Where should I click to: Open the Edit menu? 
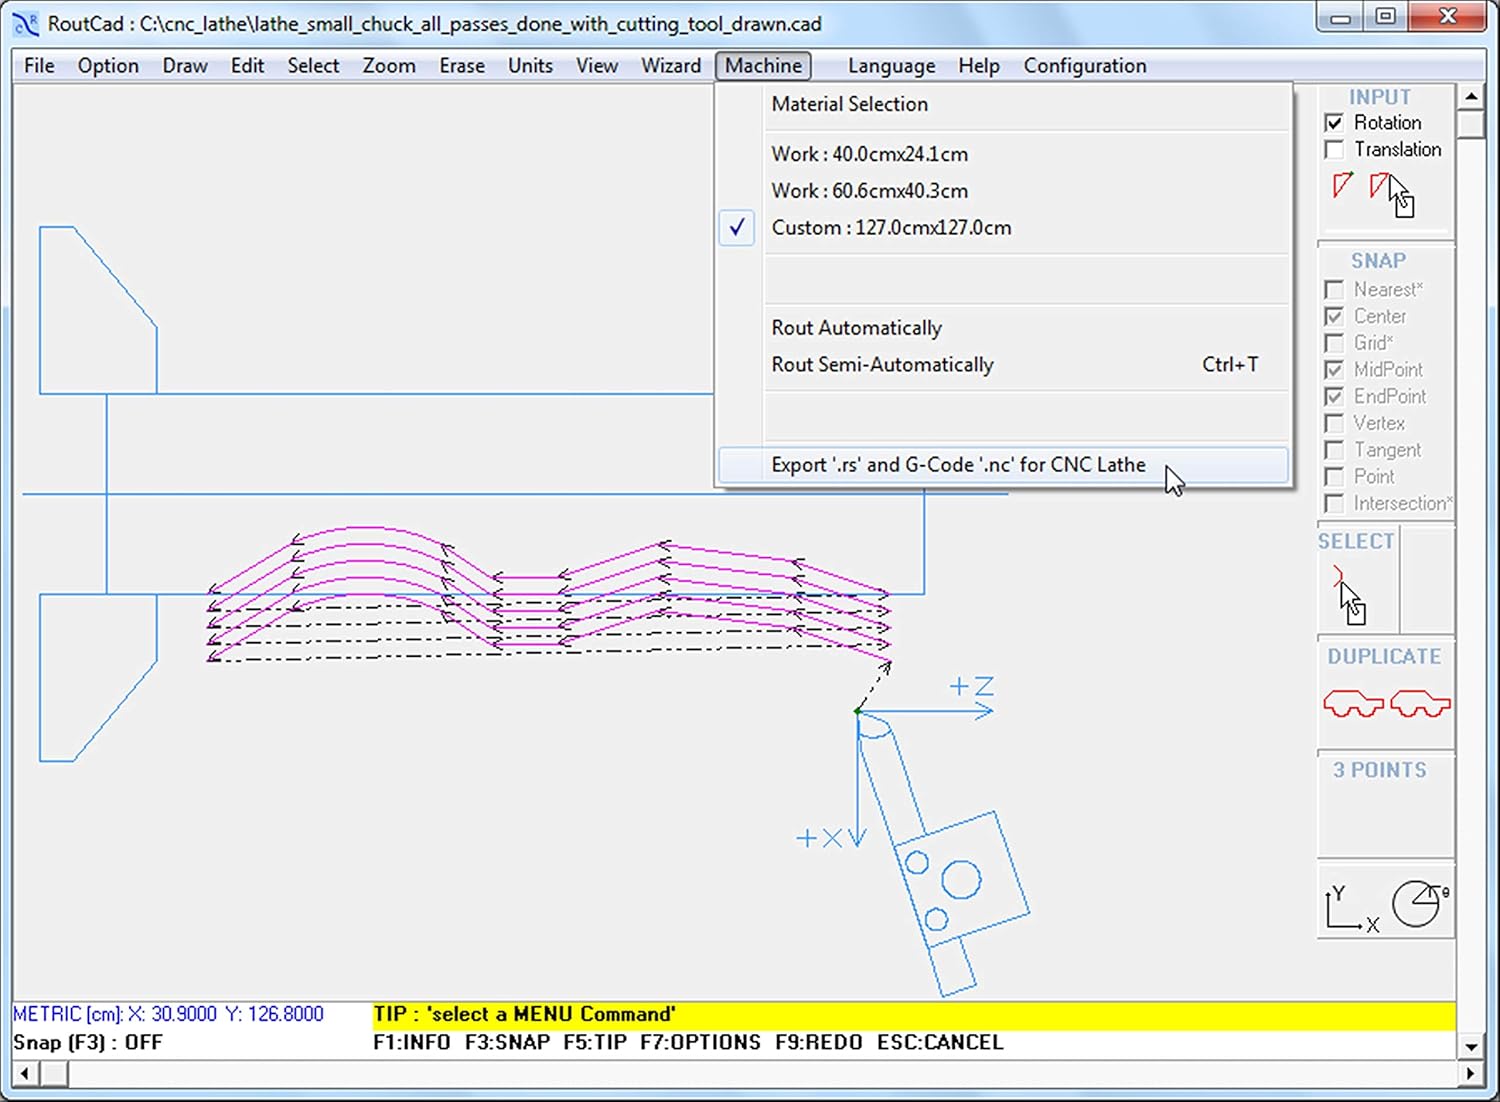[247, 66]
